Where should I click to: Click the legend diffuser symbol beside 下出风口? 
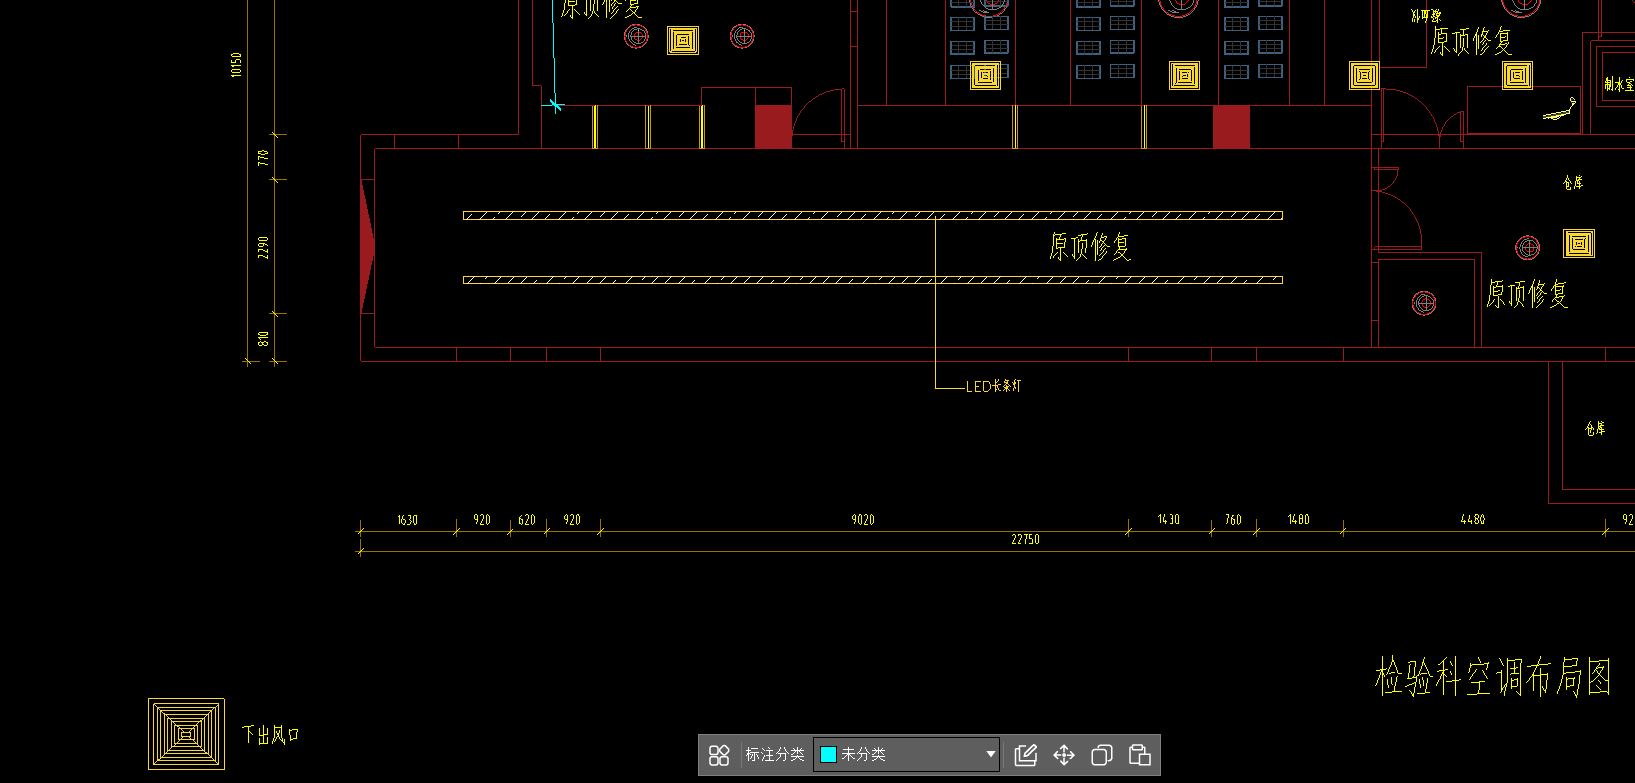point(186,734)
